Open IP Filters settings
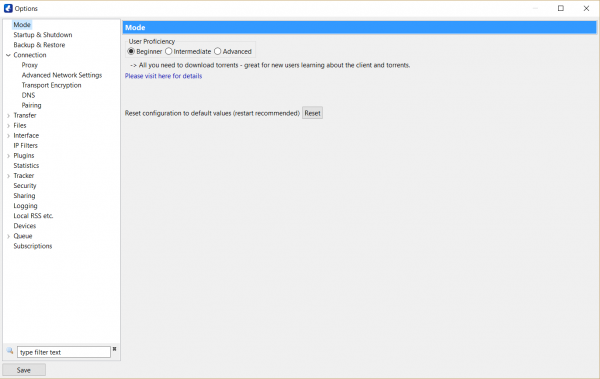600x379 pixels. click(26, 145)
